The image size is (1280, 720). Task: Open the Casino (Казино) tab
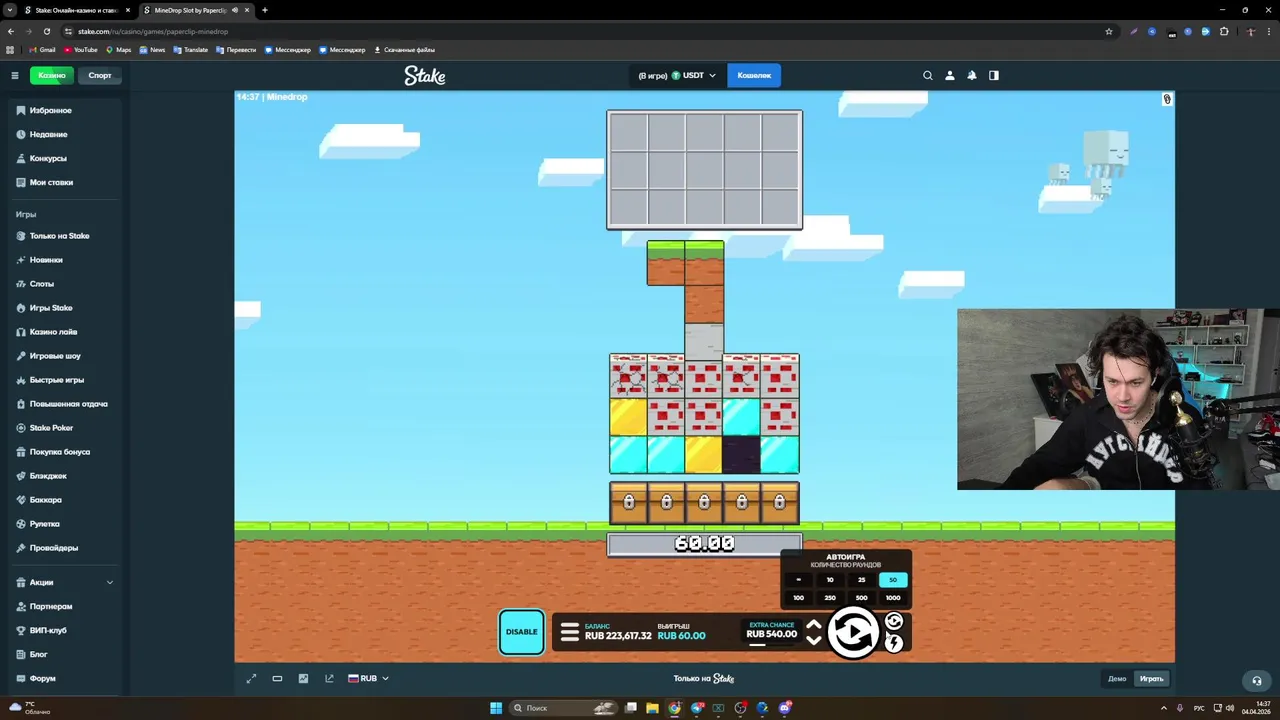pyautogui.click(x=52, y=75)
